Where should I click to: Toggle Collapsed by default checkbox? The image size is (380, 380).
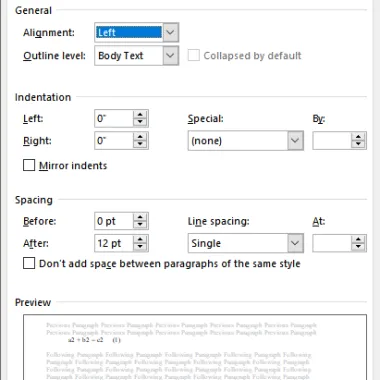click(194, 55)
